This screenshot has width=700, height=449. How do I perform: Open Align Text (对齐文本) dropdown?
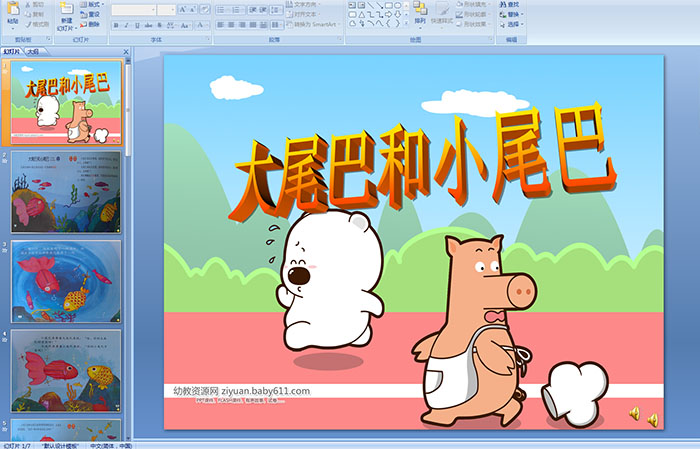pos(302,14)
